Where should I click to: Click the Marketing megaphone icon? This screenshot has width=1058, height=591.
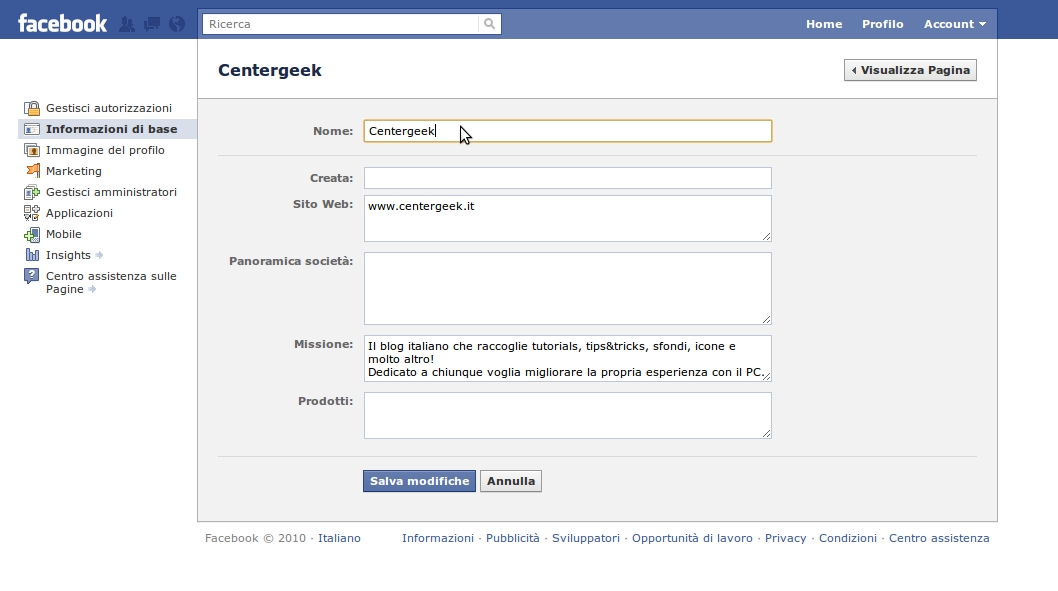click(x=32, y=171)
